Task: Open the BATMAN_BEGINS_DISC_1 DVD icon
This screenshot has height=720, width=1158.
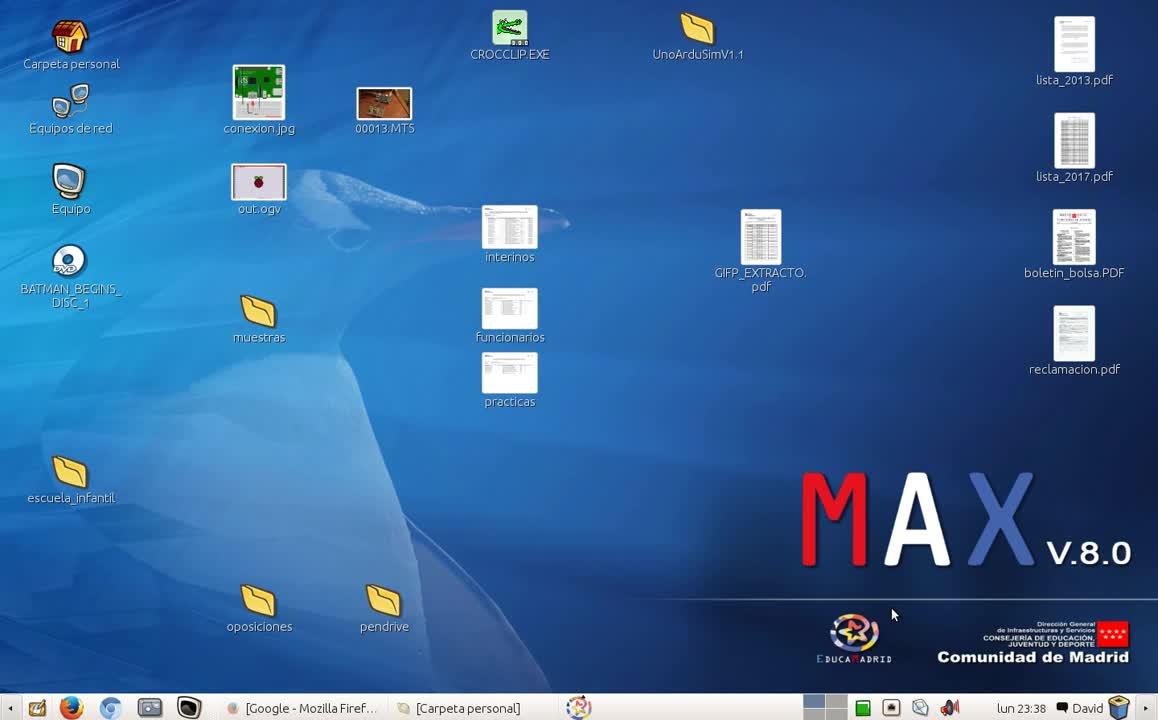Action: pos(69,262)
